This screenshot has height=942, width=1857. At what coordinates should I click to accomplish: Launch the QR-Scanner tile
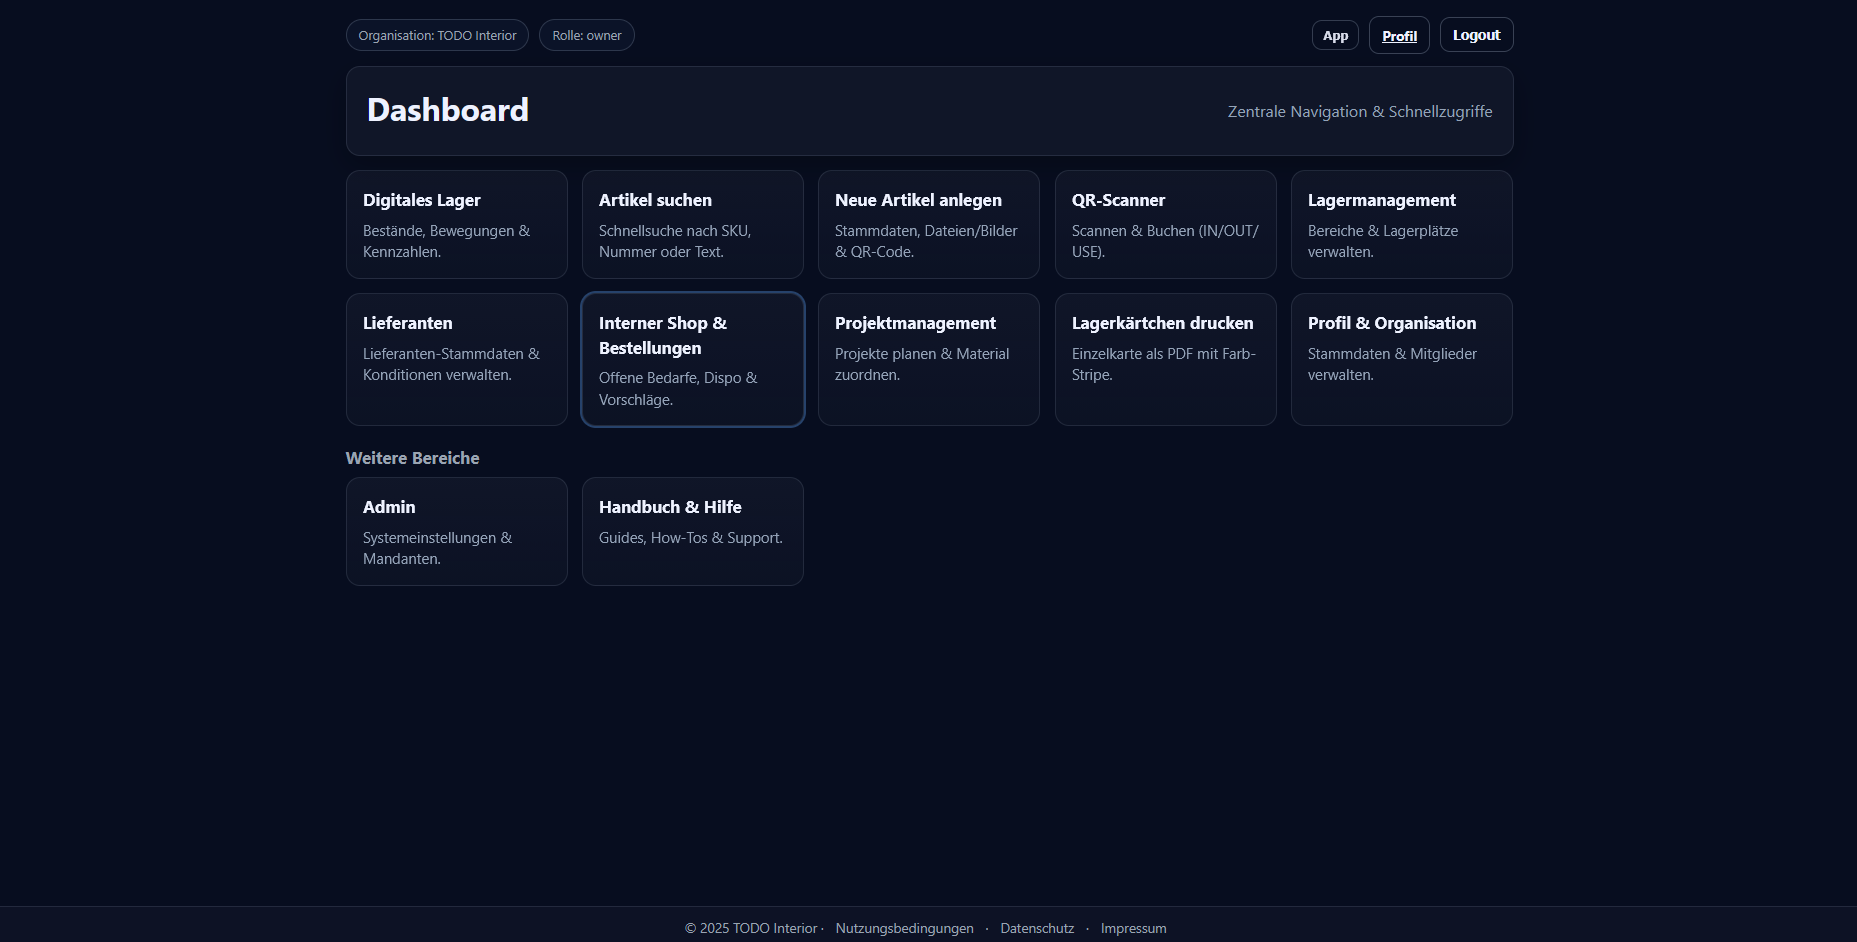click(1165, 224)
